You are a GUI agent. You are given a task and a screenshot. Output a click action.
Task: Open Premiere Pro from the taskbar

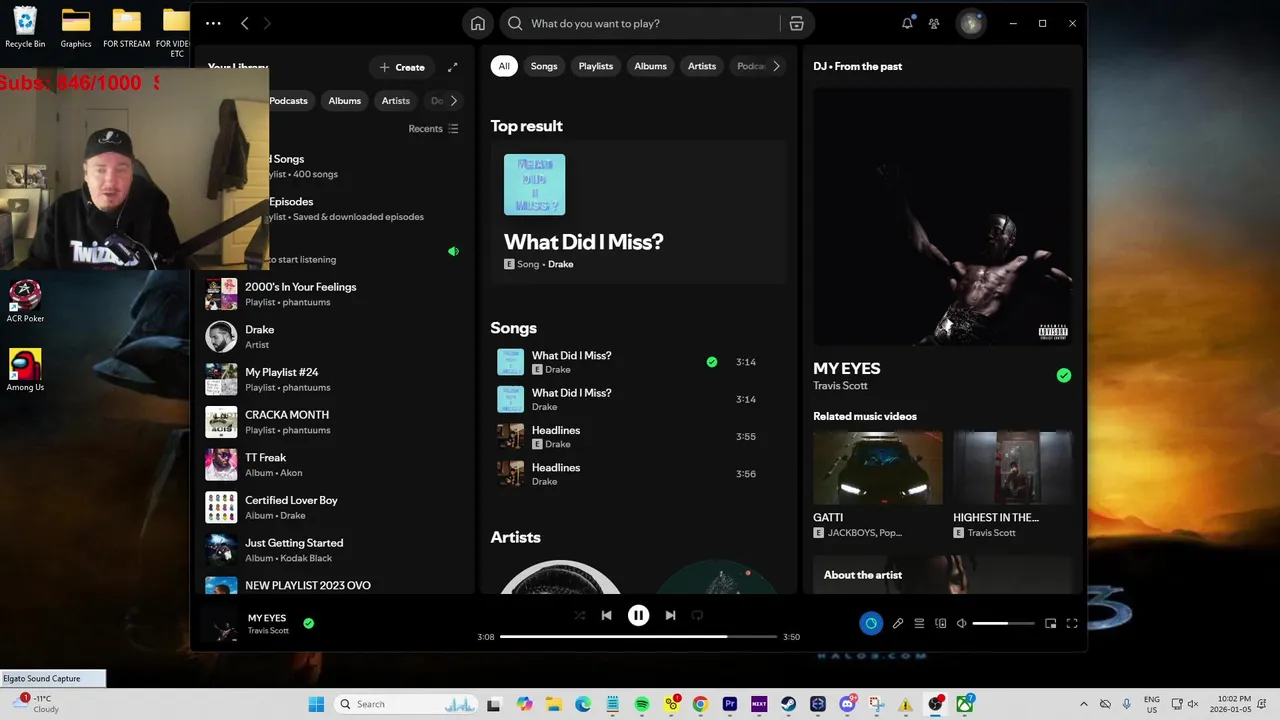(730, 704)
